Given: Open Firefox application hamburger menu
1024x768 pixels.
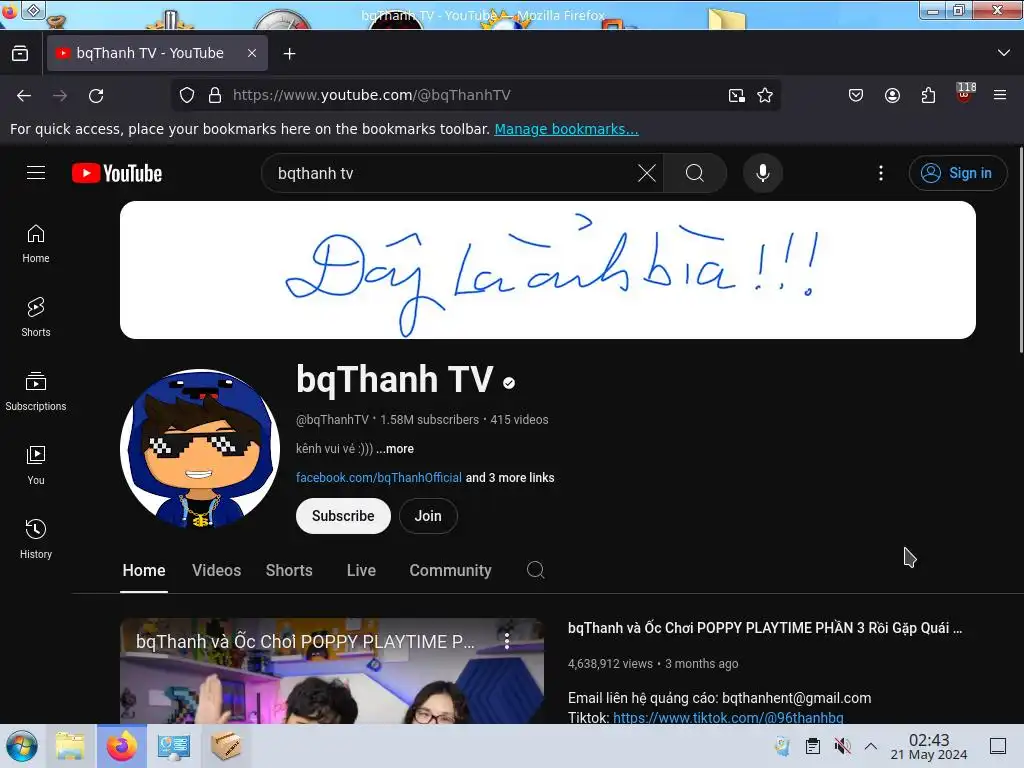Looking at the screenshot, I should click(x=1000, y=95).
